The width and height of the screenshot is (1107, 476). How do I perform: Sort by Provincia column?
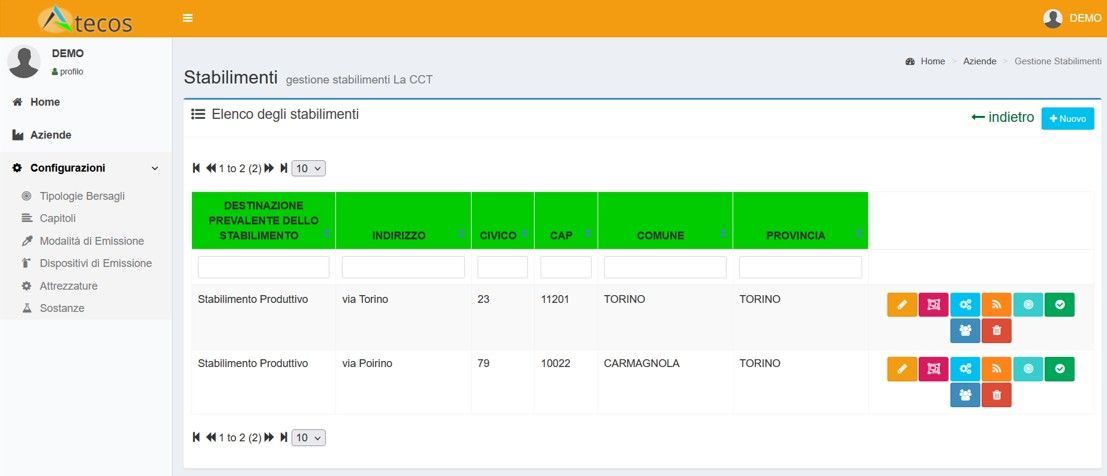click(x=800, y=220)
